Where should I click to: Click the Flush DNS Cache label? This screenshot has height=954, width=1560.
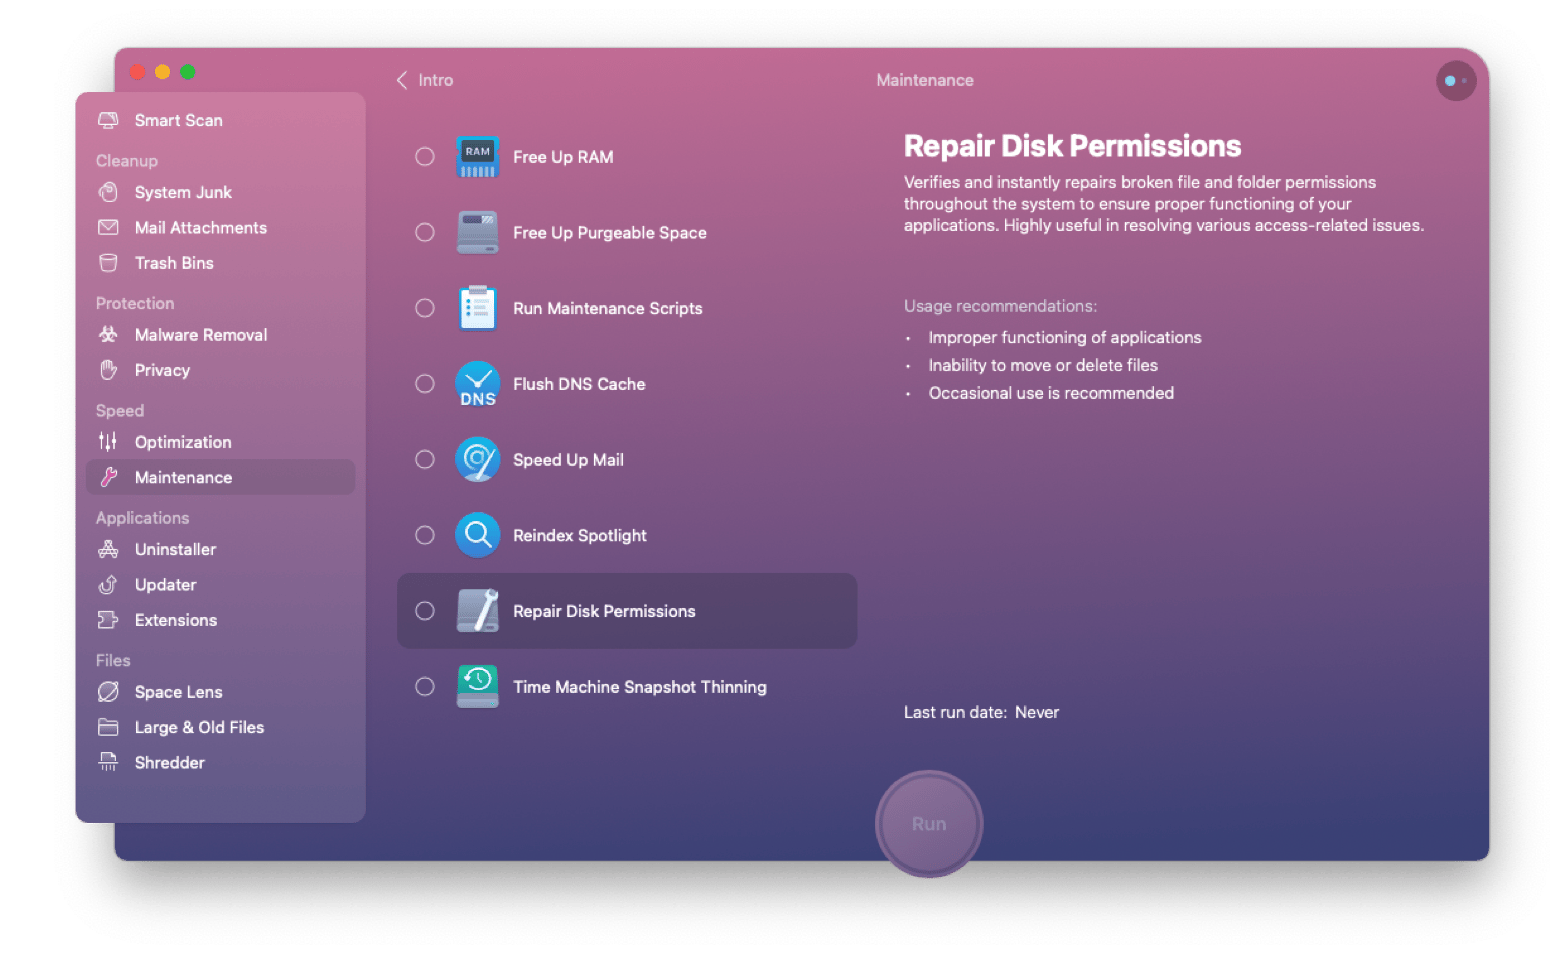[579, 384]
